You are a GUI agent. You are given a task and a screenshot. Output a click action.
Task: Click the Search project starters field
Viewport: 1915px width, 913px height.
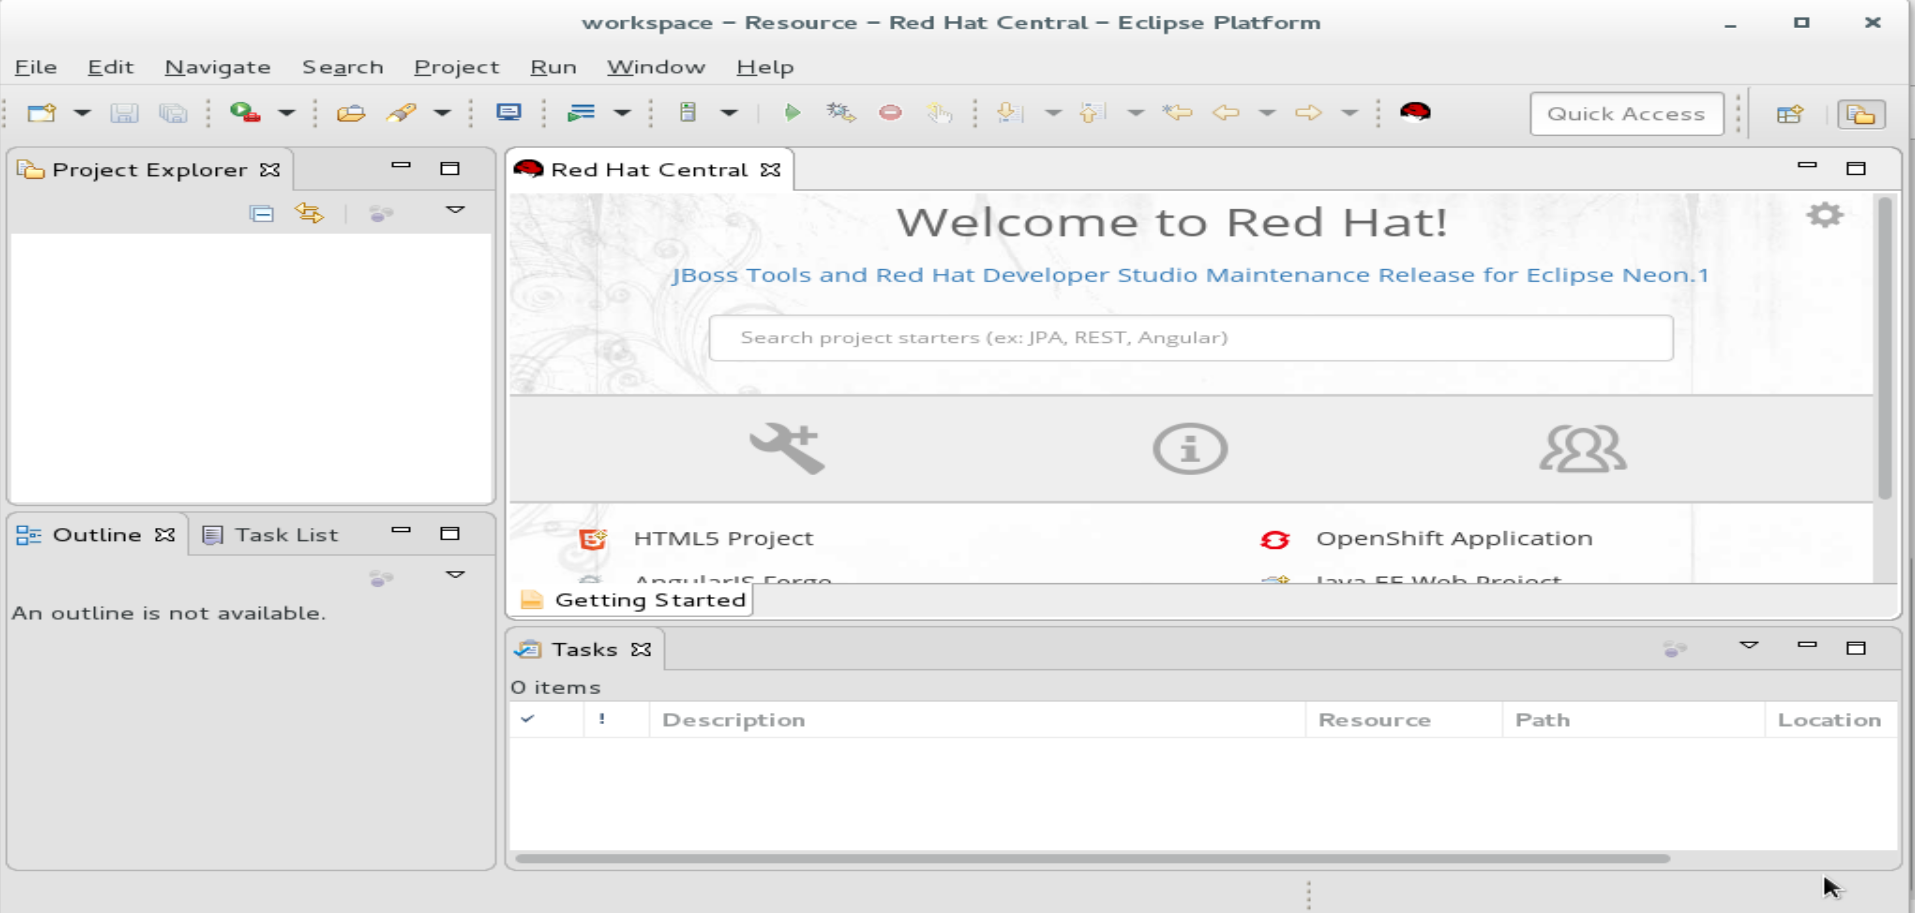[x=1191, y=338]
